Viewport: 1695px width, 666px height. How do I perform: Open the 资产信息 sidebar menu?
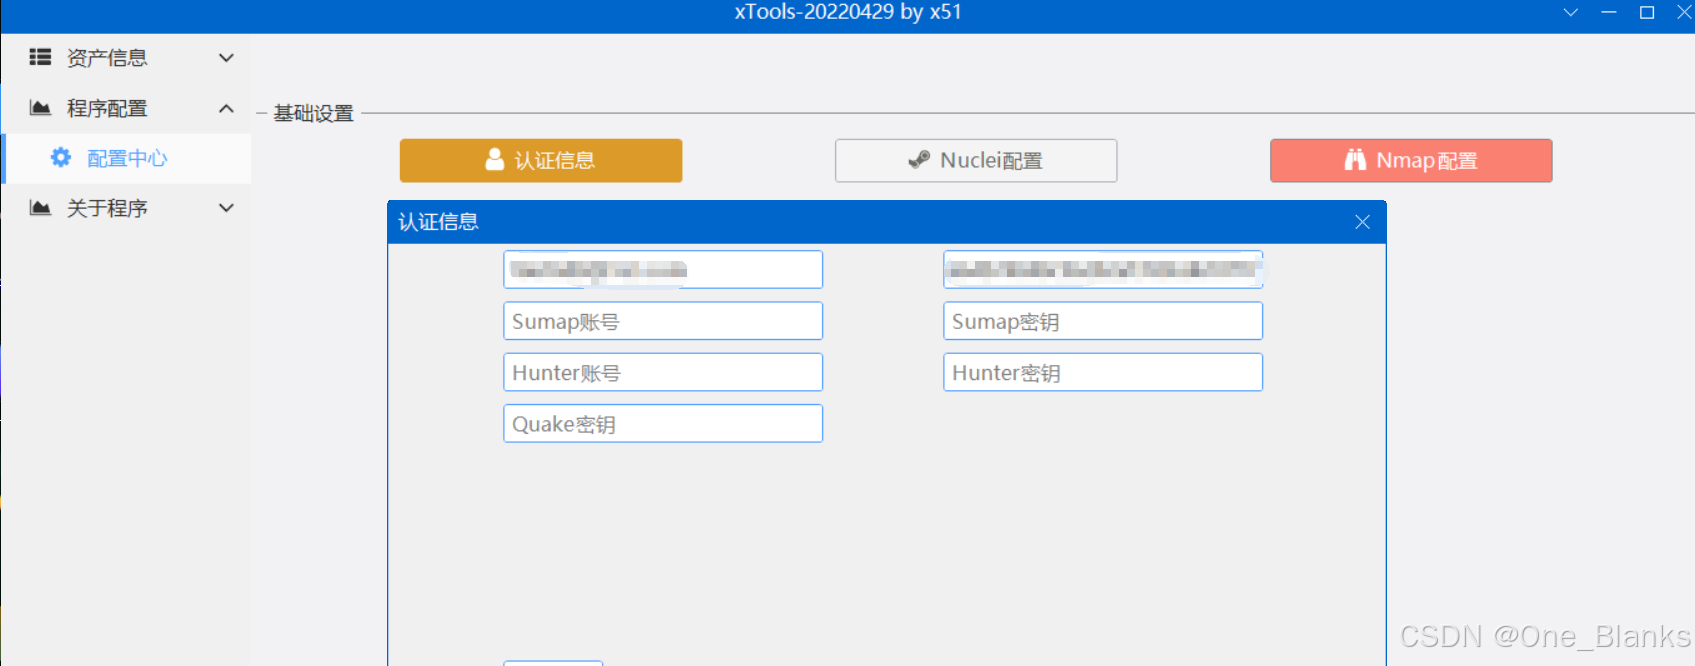click(x=126, y=58)
